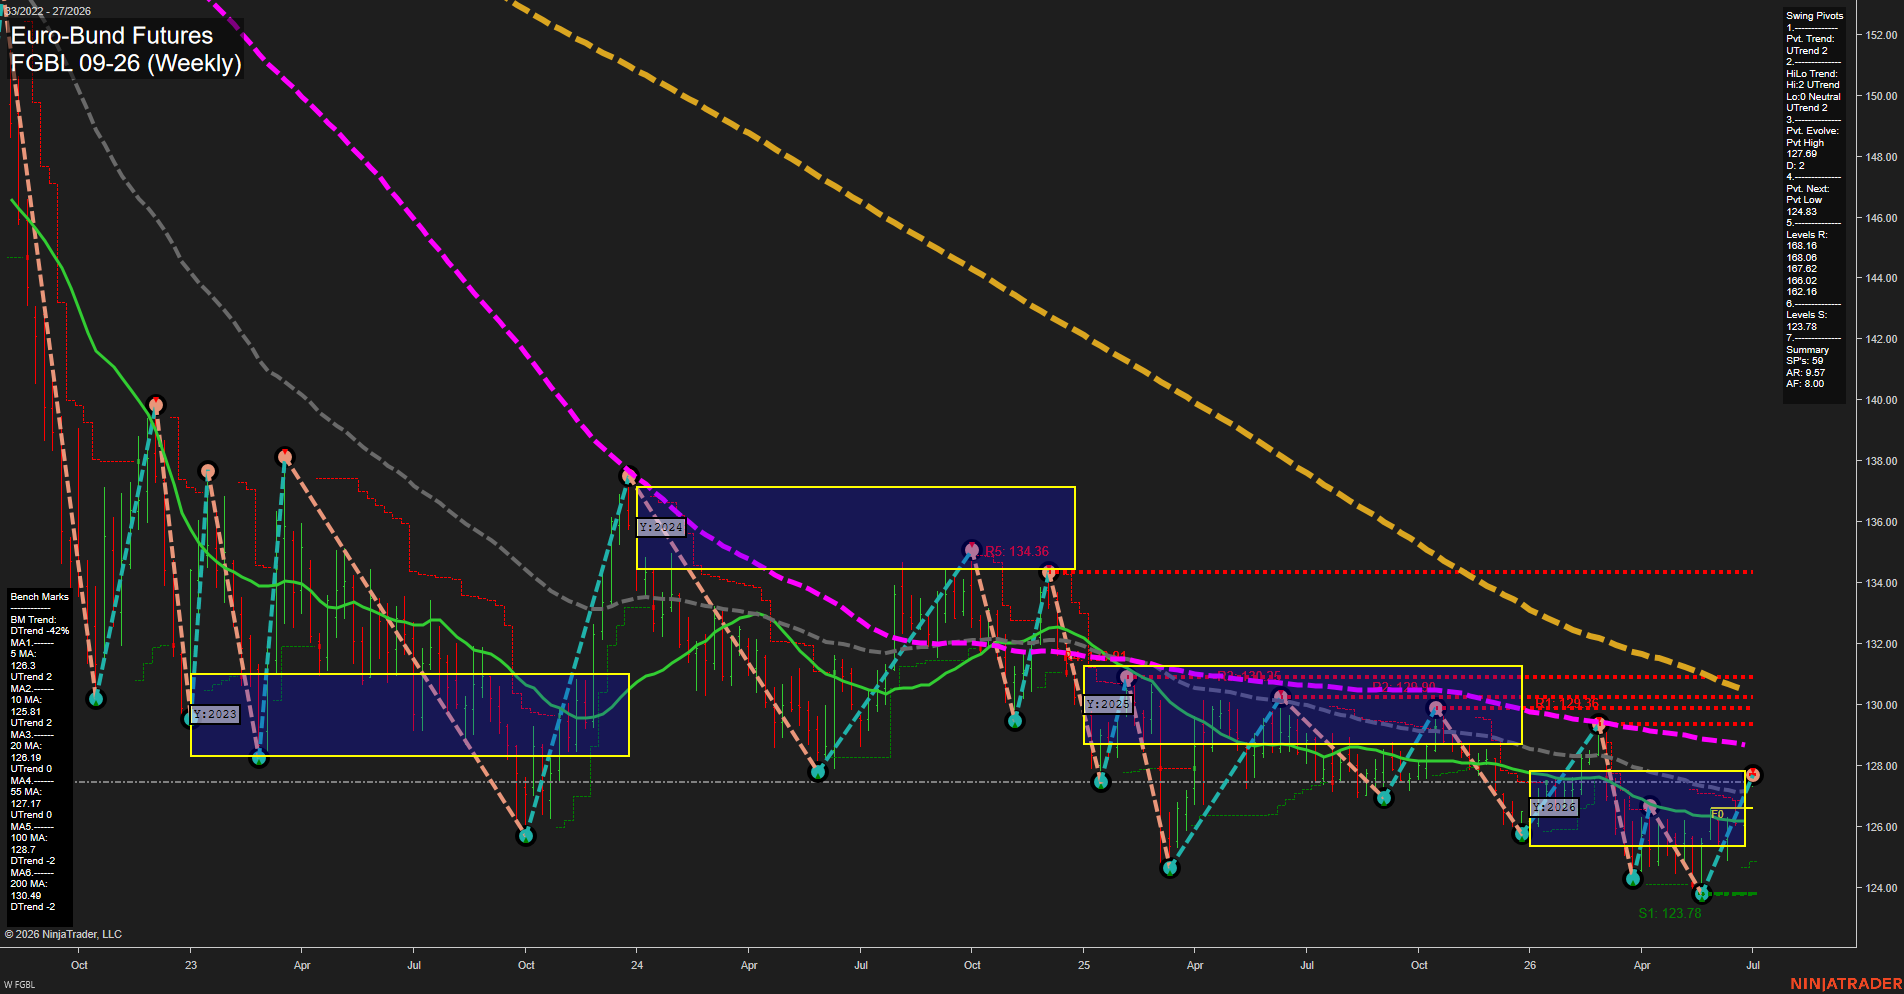Viewport: 1904px width, 994px height.
Task: Click the Levels R: heading
Action: [1806, 235]
